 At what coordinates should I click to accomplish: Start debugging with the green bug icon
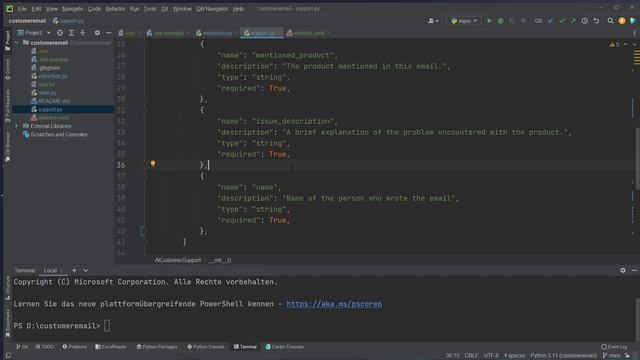tap(500, 21)
